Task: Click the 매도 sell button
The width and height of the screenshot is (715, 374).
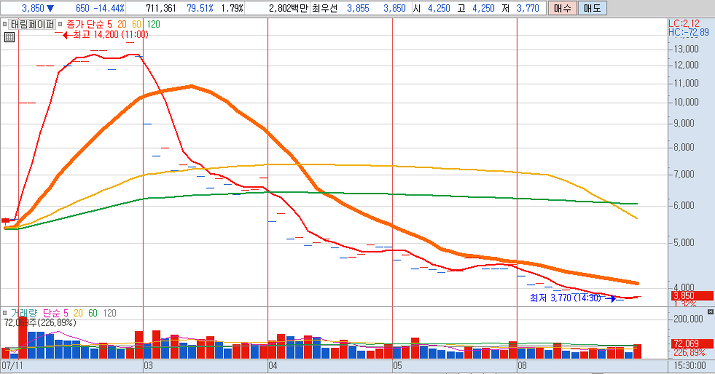Action: point(592,8)
